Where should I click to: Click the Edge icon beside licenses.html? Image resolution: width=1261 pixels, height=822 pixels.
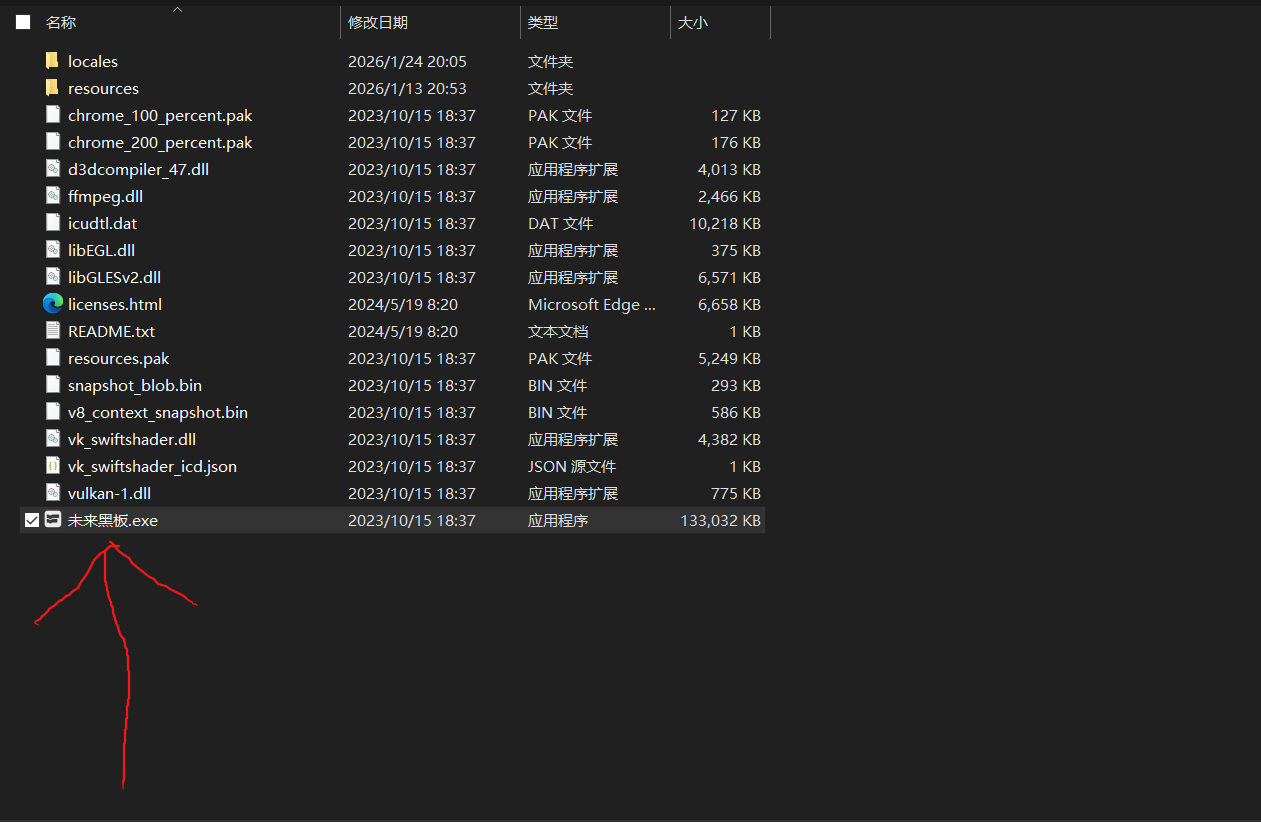pos(53,304)
